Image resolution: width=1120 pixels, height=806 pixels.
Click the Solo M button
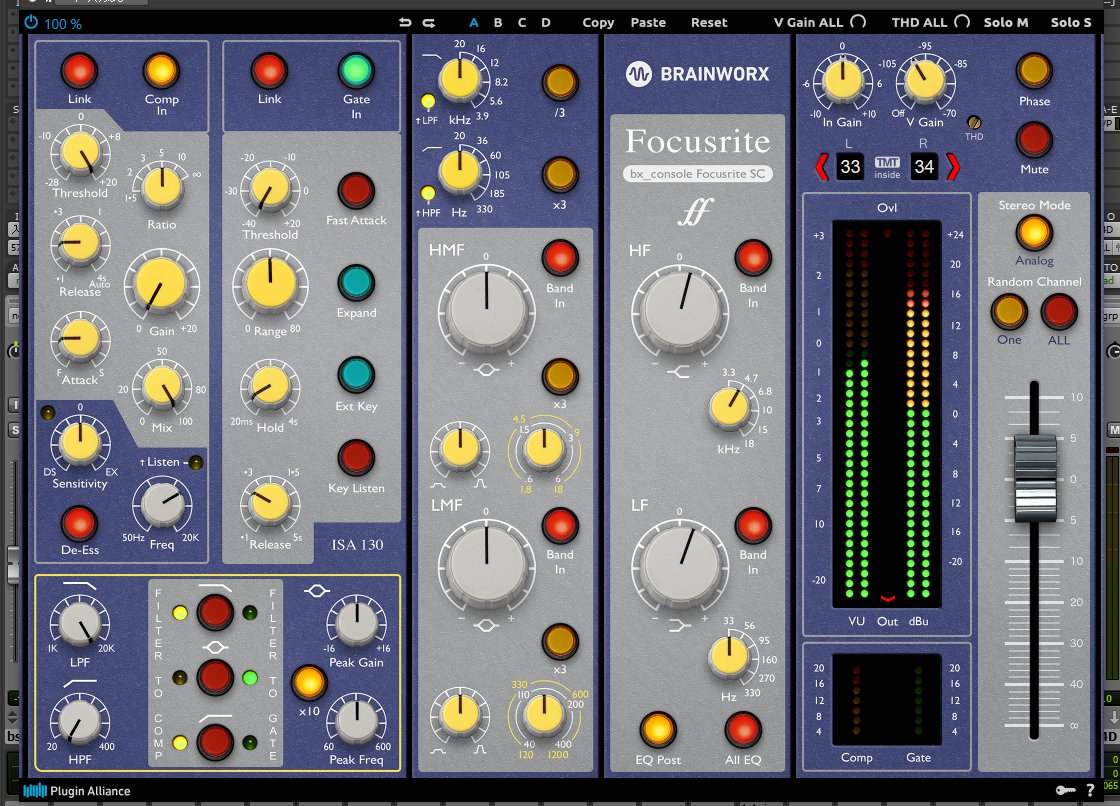pos(1006,23)
